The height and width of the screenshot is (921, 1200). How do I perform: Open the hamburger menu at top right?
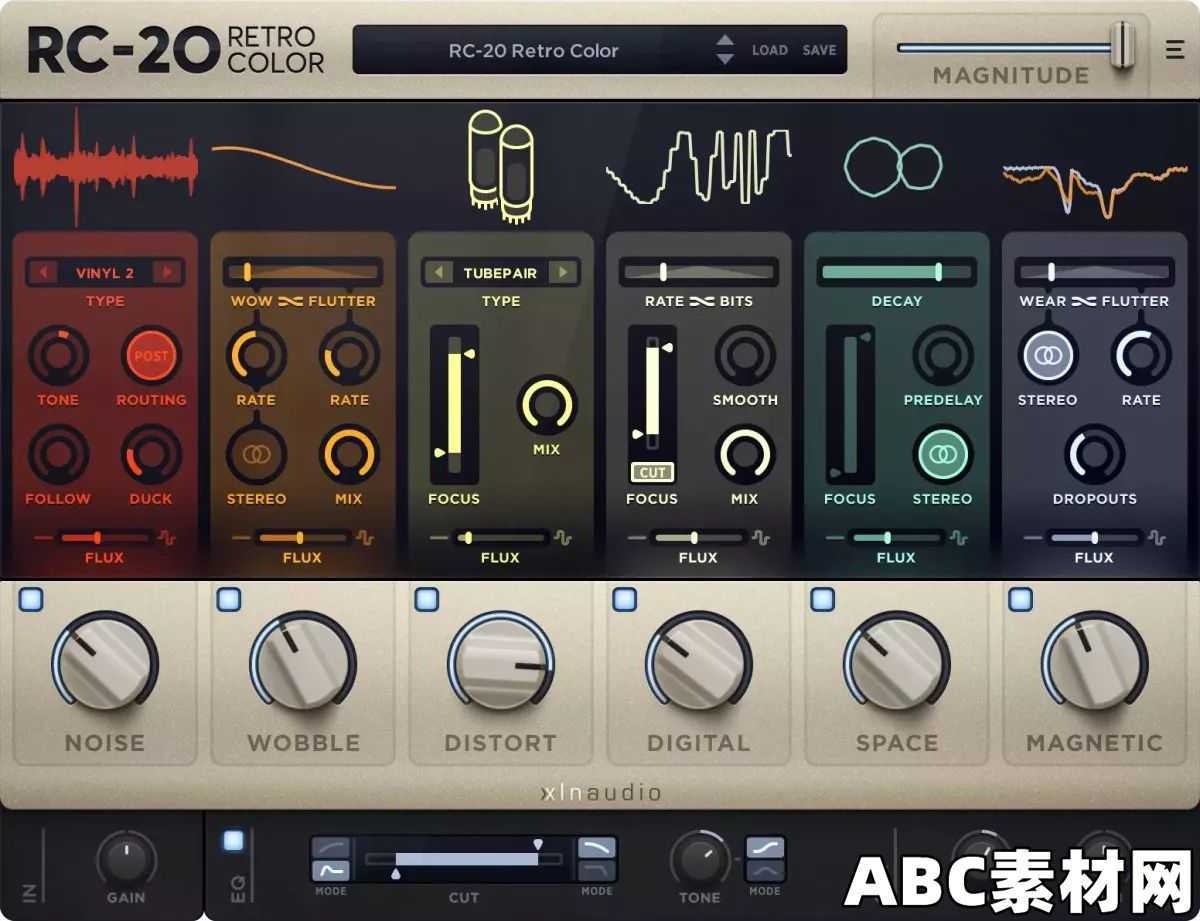(x=1175, y=50)
